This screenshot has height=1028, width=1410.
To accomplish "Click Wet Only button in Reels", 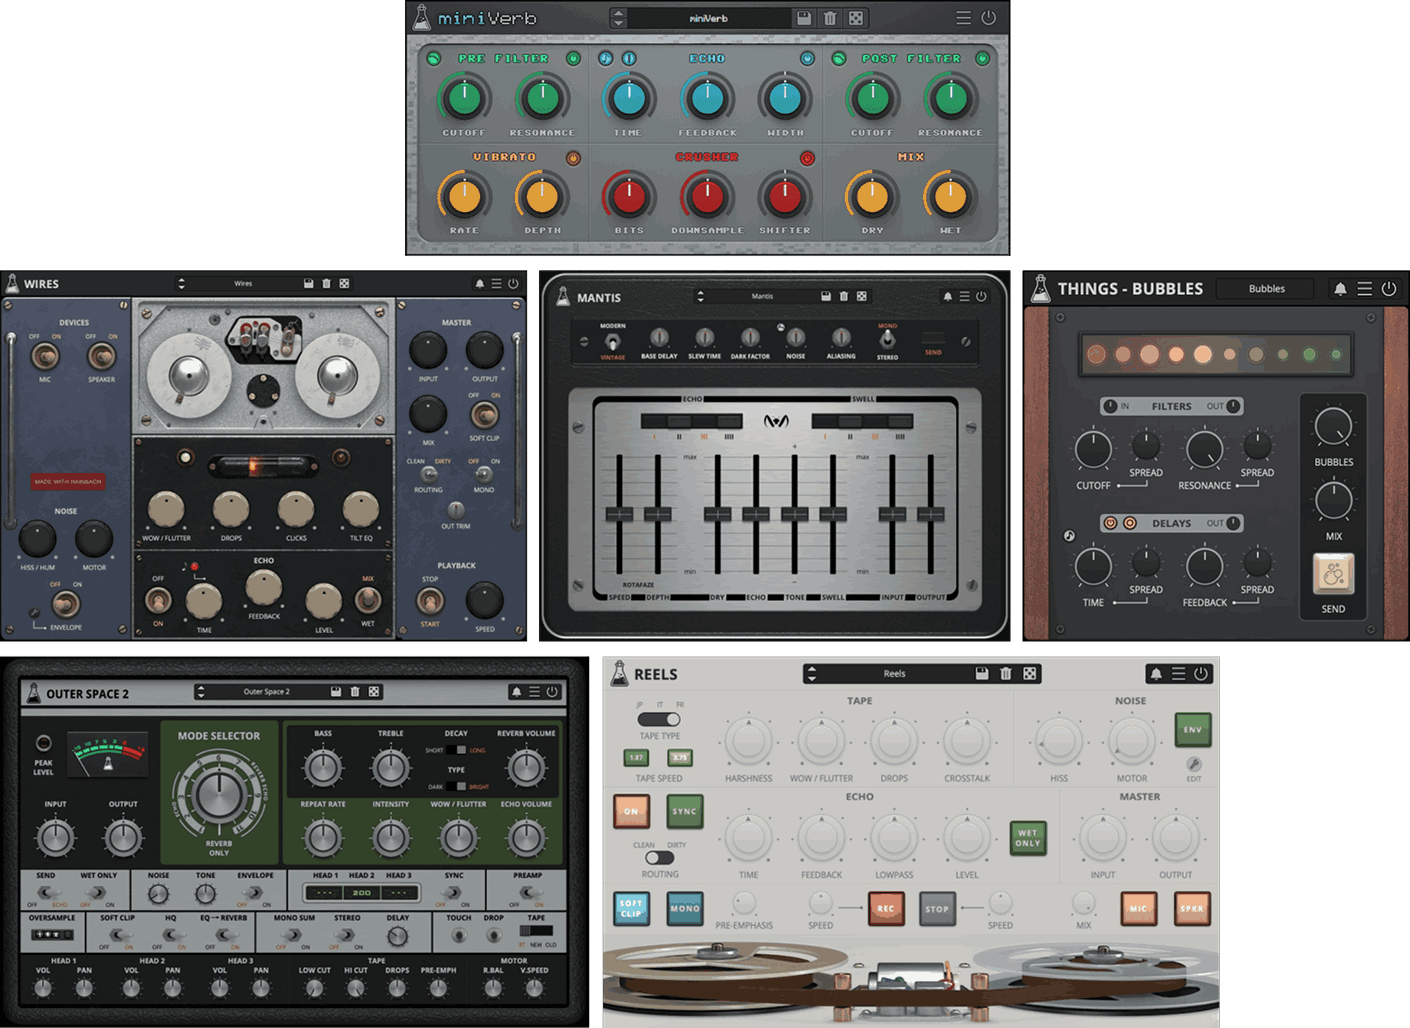I will [x=1028, y=838].
